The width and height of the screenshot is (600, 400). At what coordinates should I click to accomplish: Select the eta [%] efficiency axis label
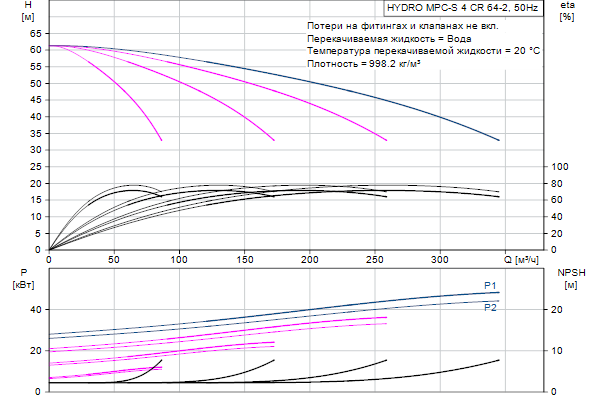click(x=567, y=12)
